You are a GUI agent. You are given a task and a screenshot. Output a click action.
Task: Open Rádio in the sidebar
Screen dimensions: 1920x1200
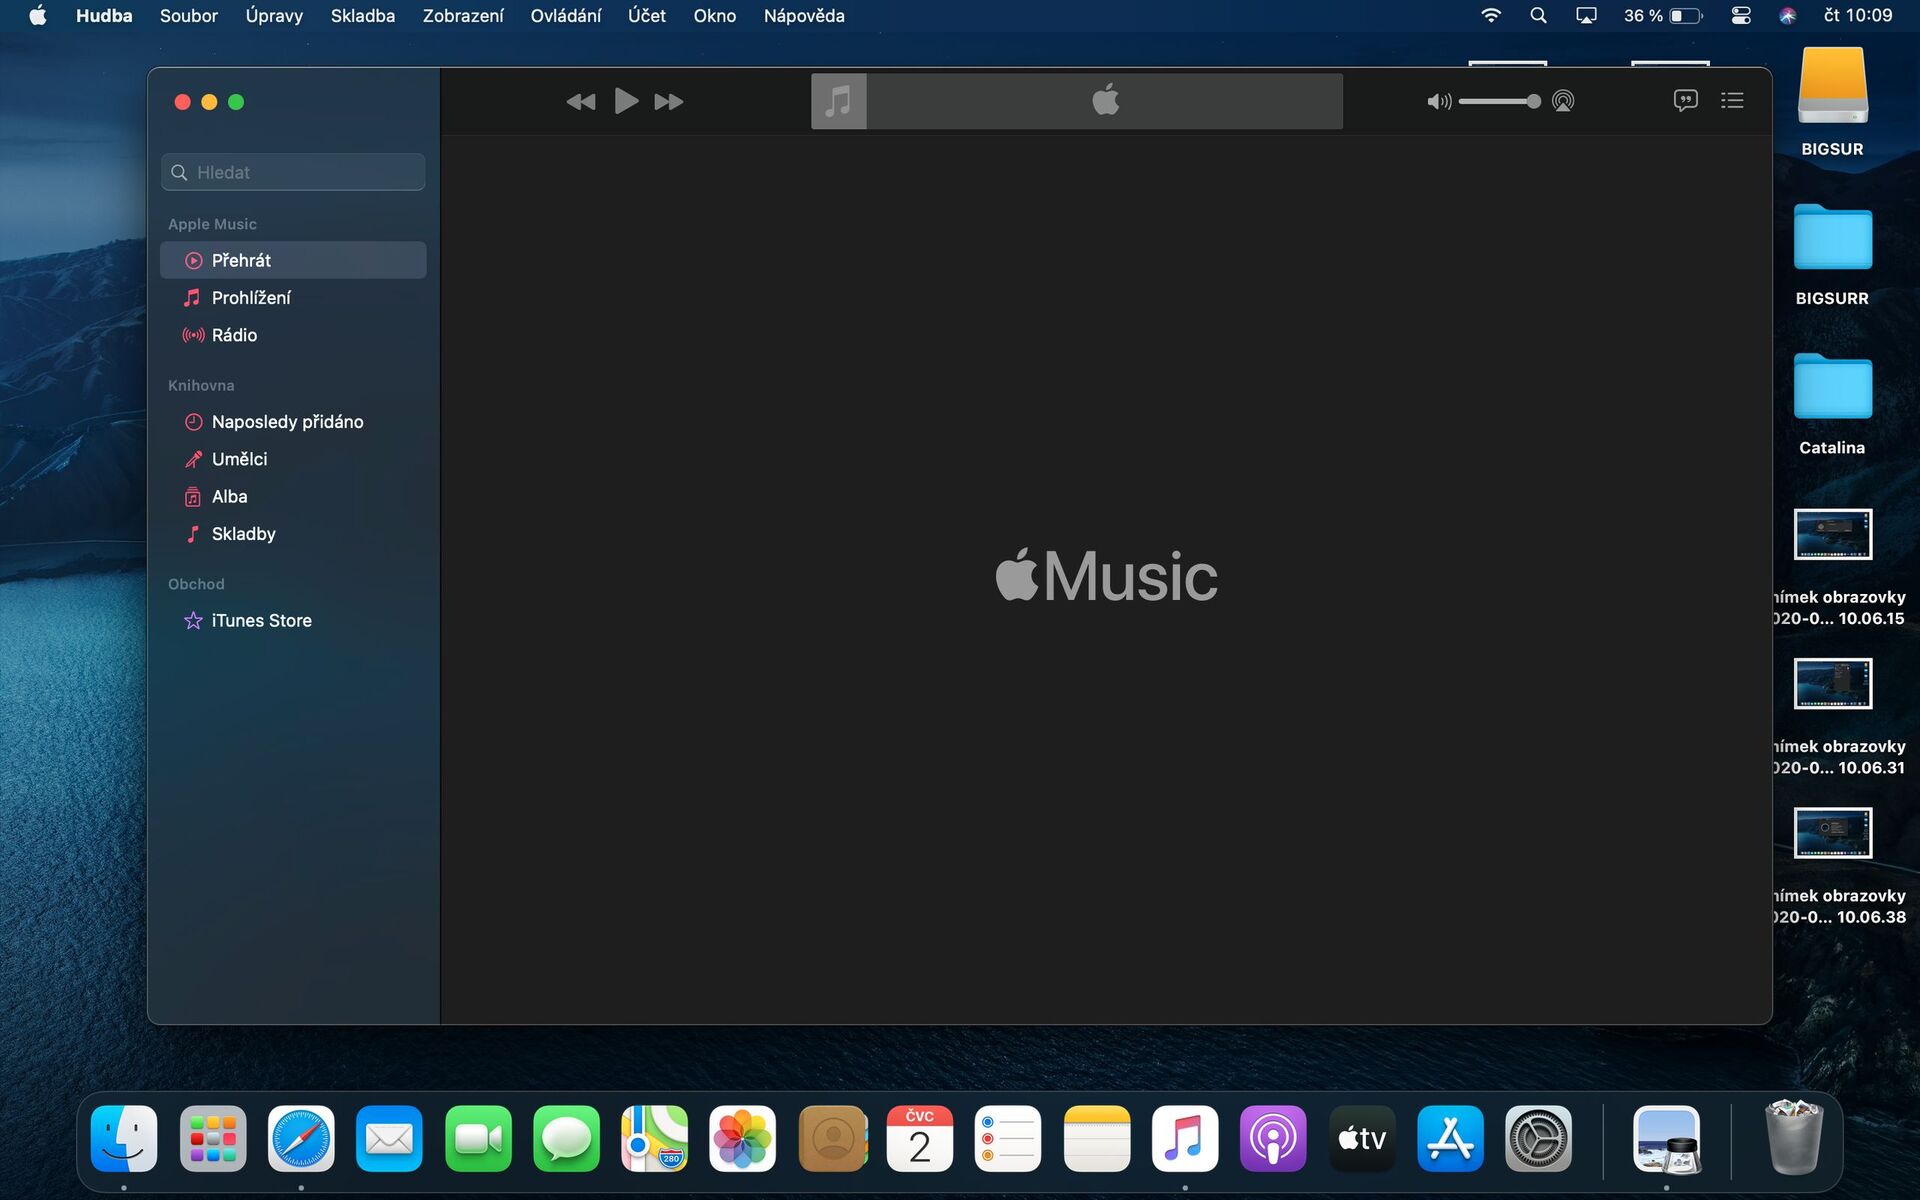(x=234, y=335)
